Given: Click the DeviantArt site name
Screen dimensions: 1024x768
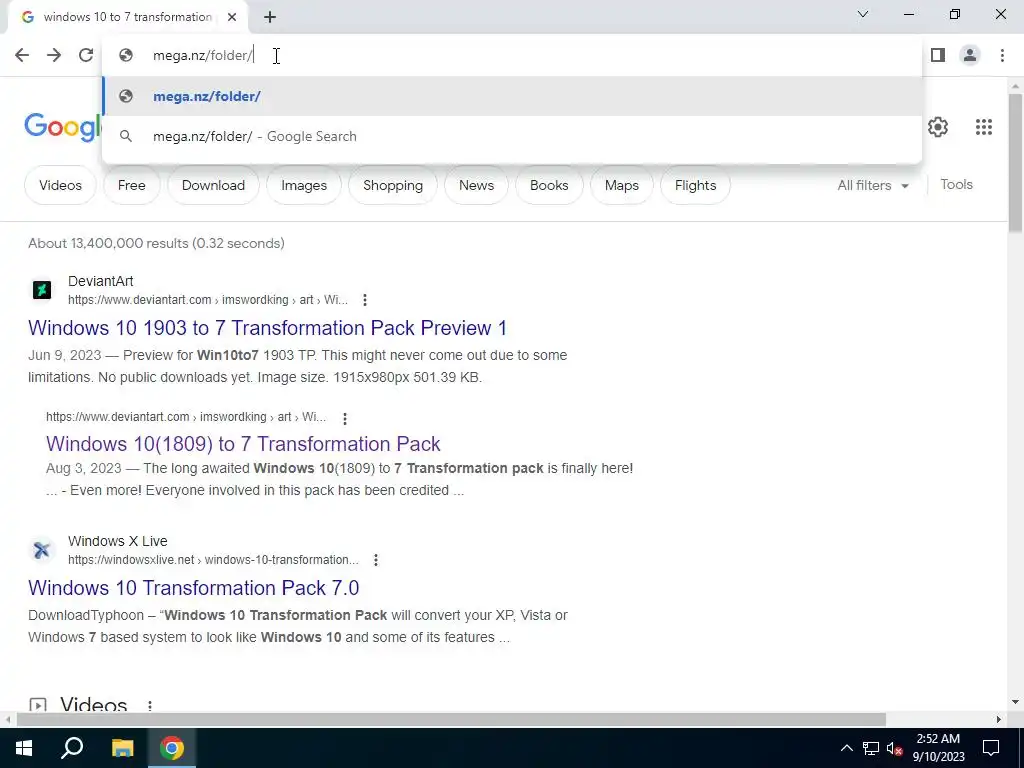Looking at the screenshot, I should click(x=101, y=281).
